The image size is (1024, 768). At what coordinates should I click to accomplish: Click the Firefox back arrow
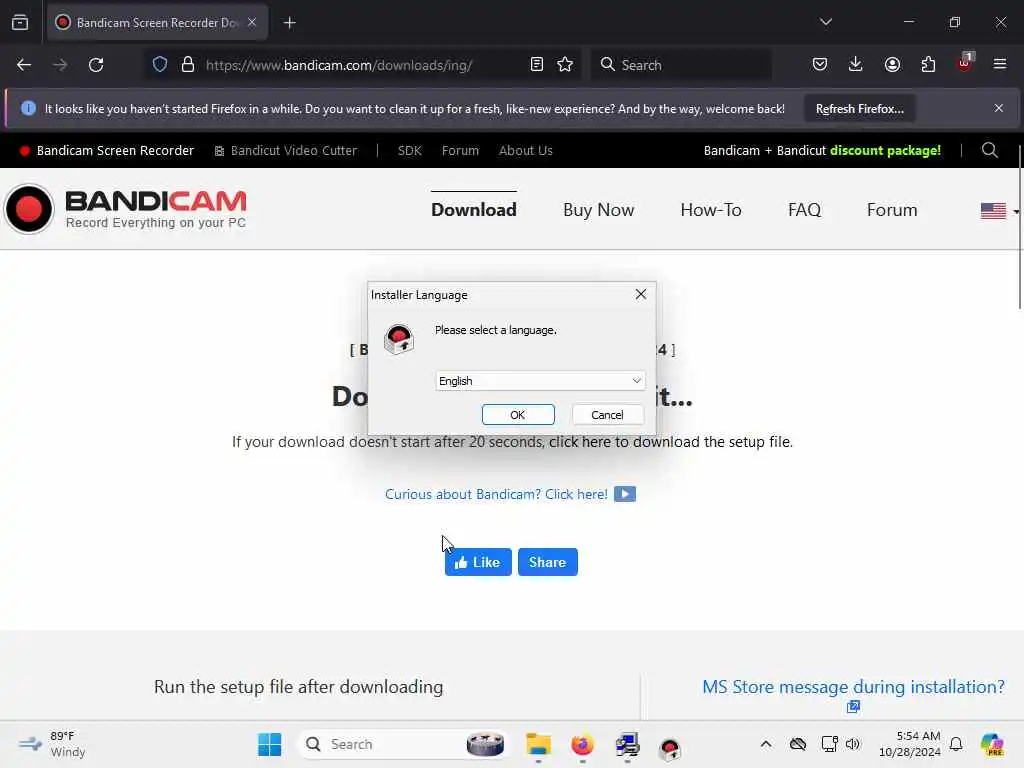click(24, 65)
